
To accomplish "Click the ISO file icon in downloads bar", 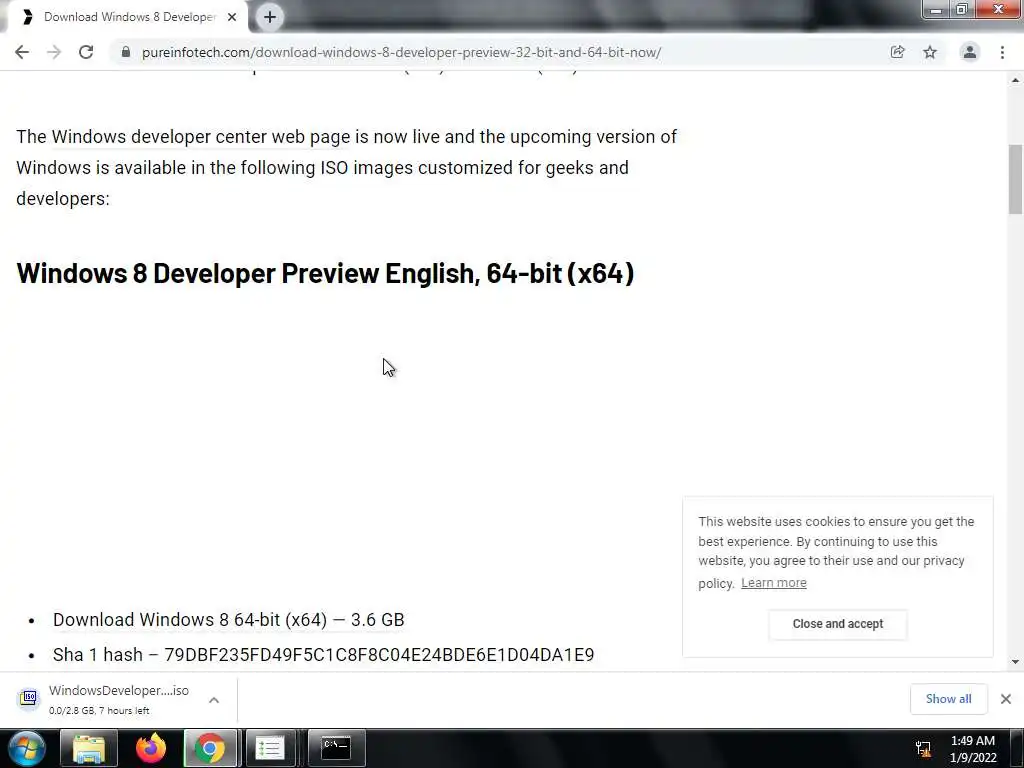I will coord(29,698).
